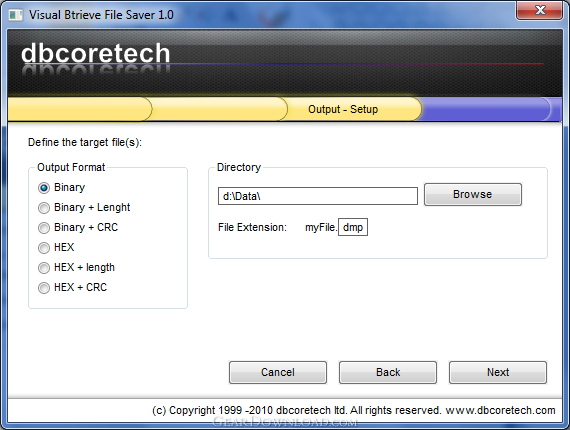Screen dimensions: 570x430
Task: Open the Browse directory dialog
Action: click(473, 194)
